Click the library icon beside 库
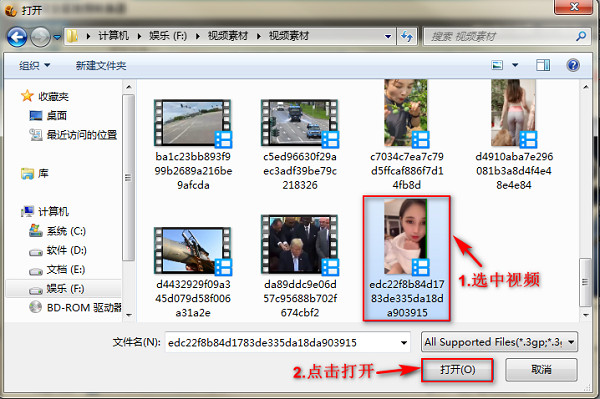The image size is (600, 399). click(27, 174)
